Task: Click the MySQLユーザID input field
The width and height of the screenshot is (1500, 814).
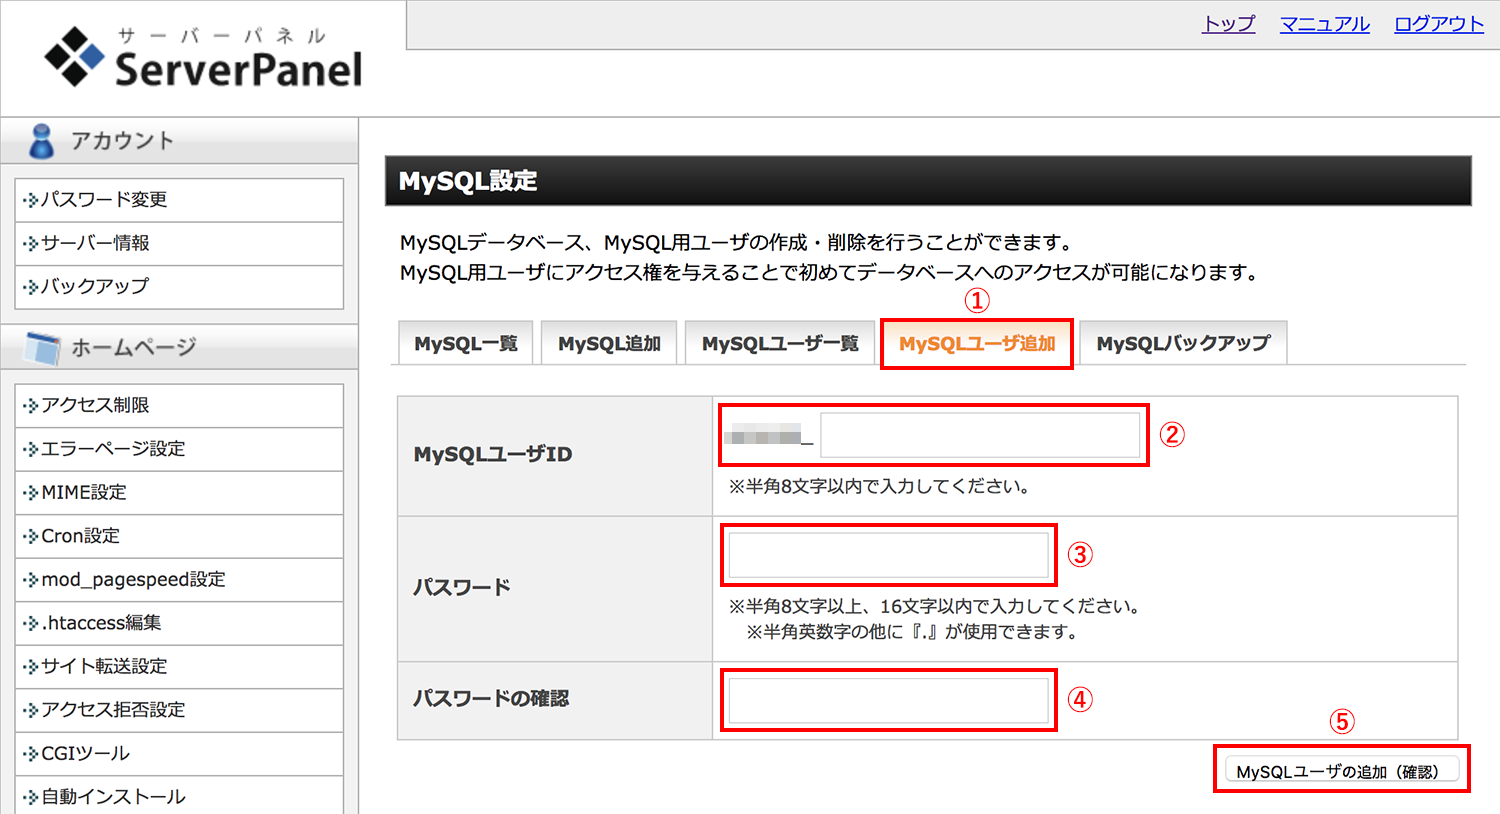Action: click(x=980, y=436)
